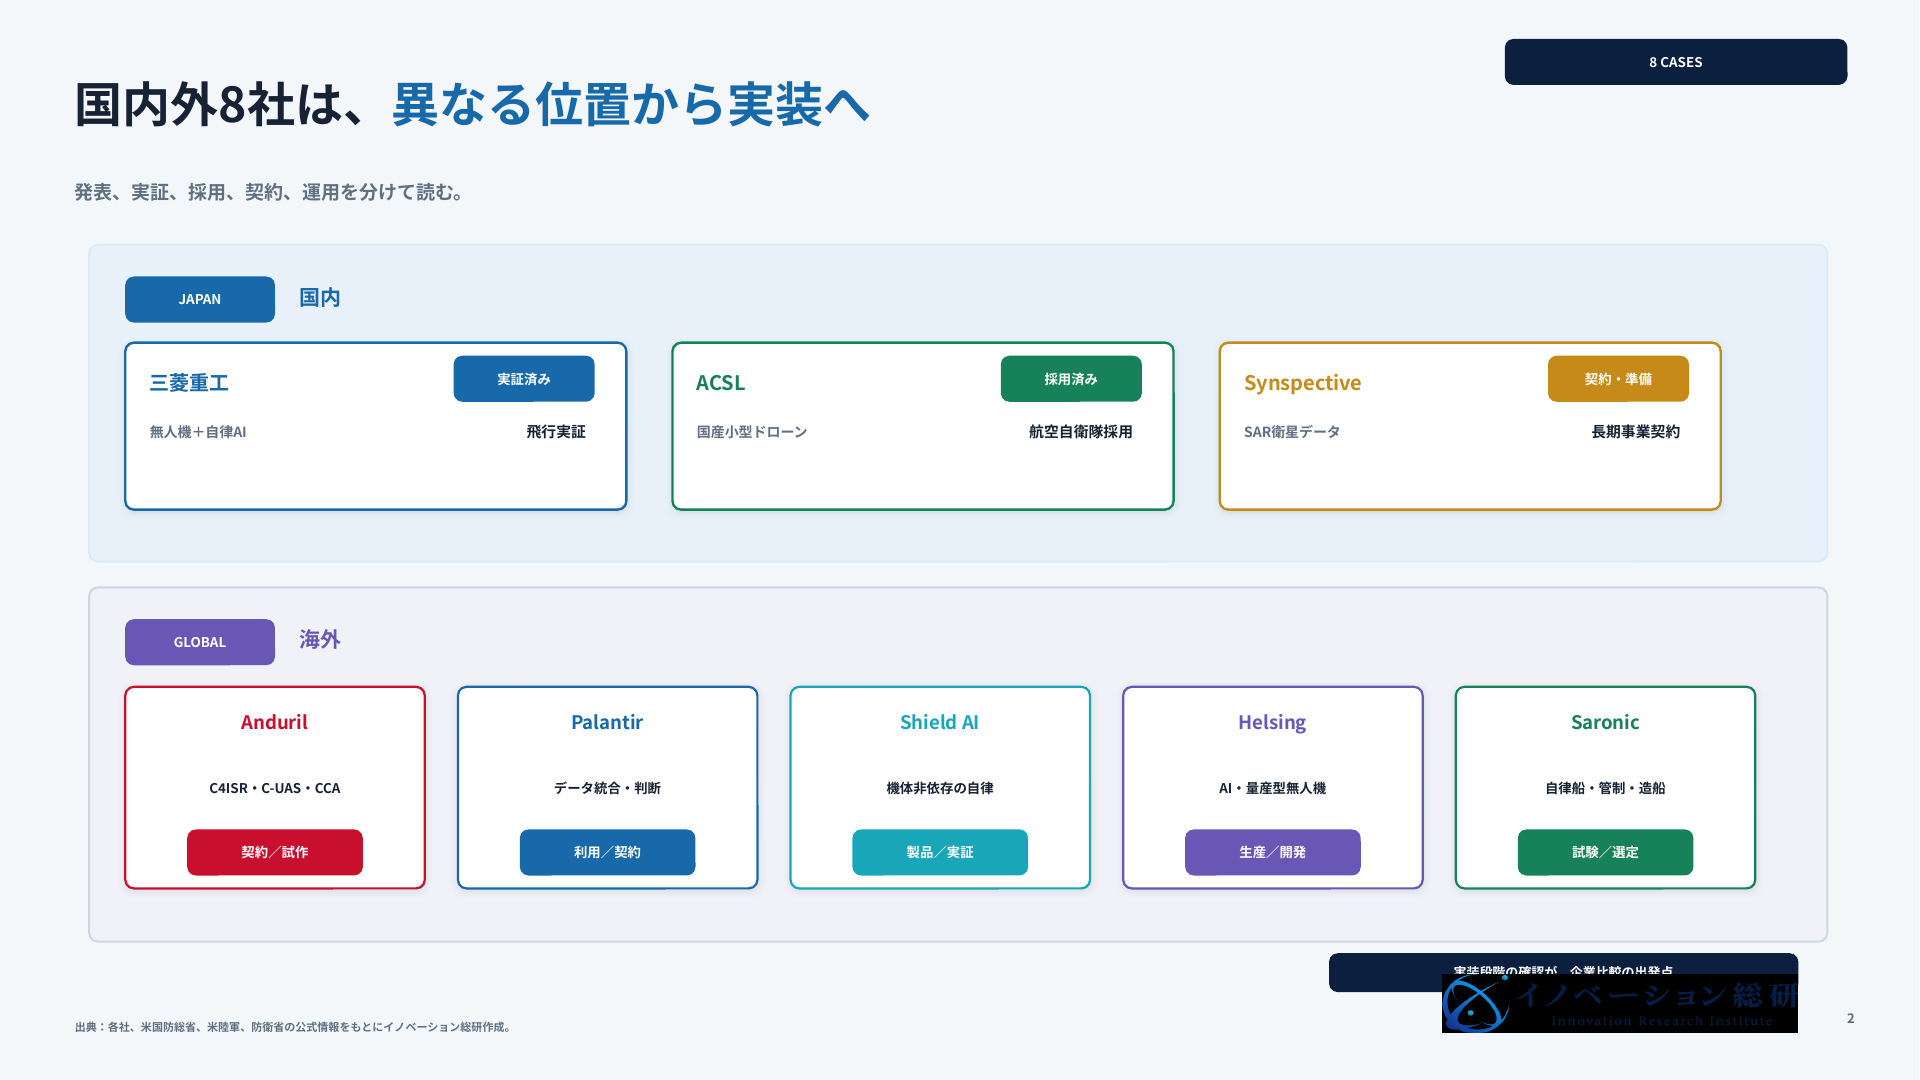The image size is (1920, 1080).
Task: Select the Helsing card title
Action: point(1272,722)
